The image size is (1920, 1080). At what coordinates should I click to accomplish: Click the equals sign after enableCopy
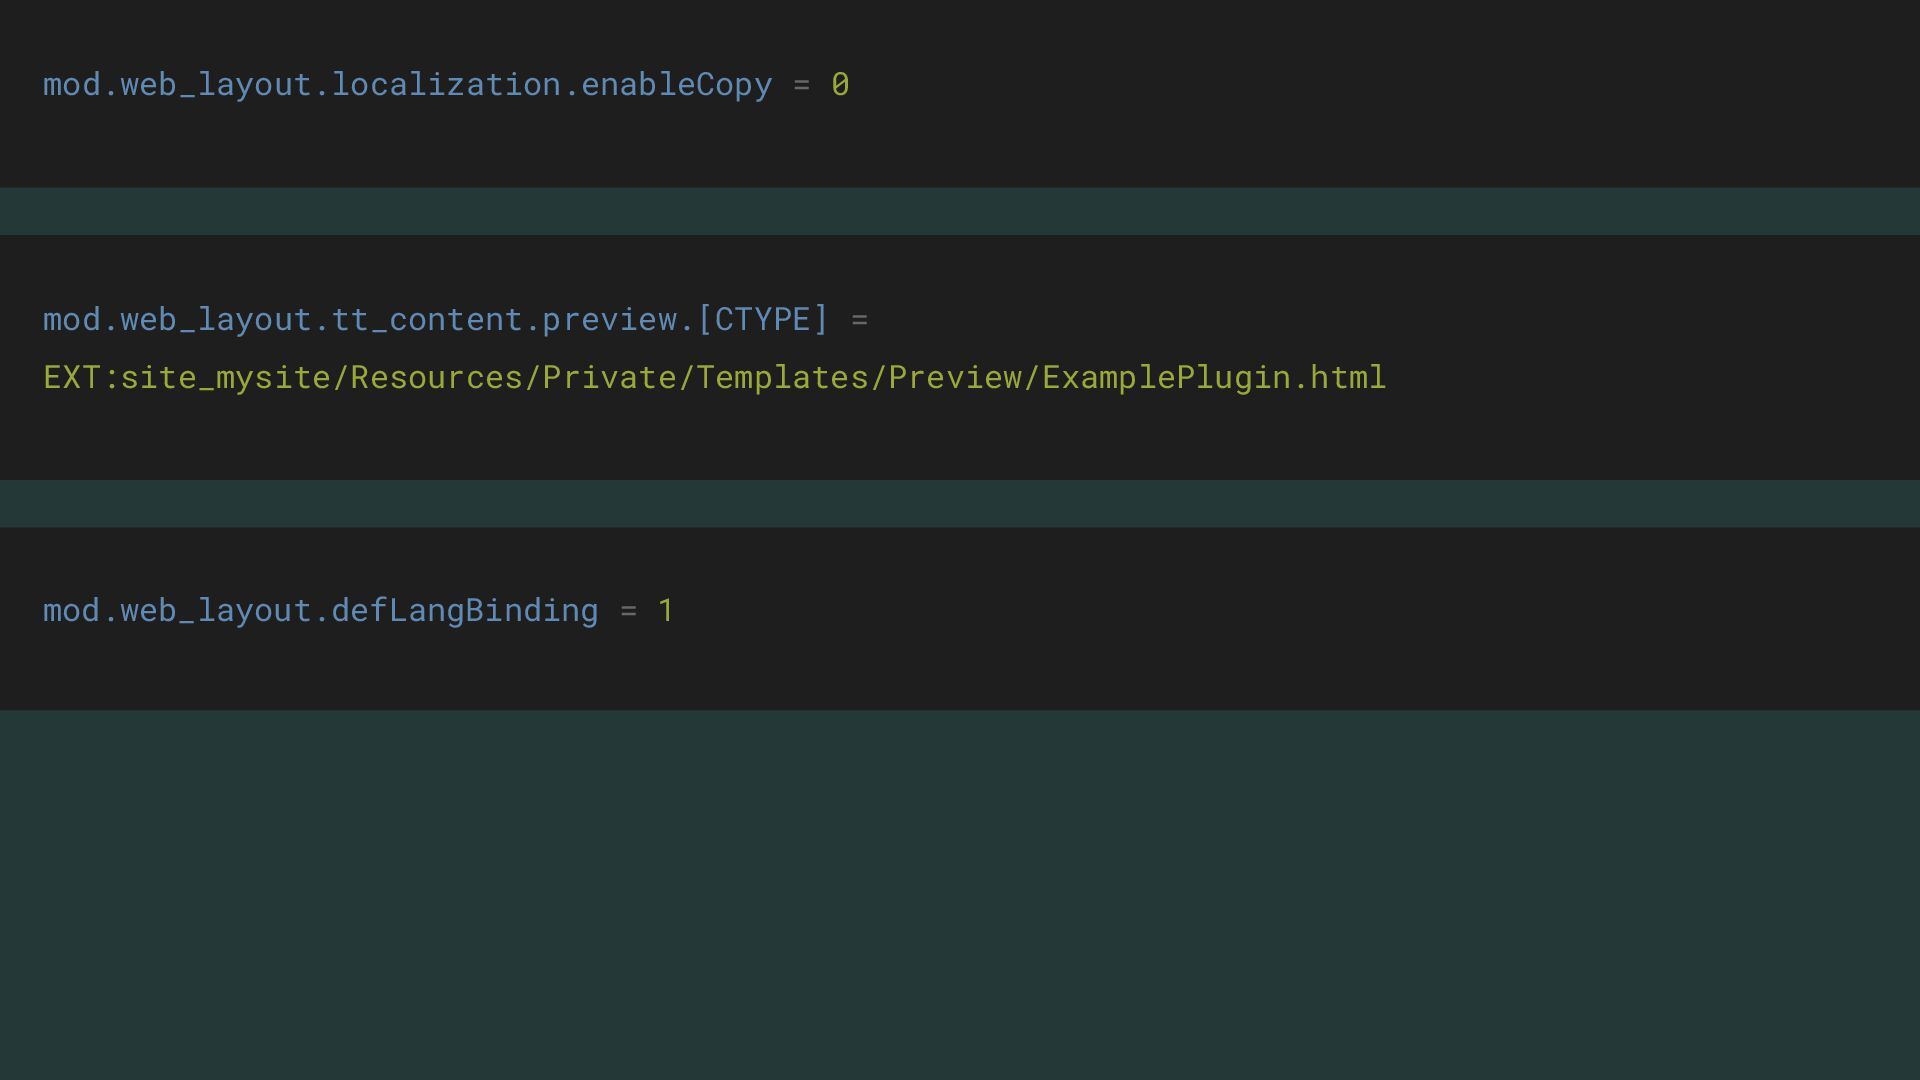point(801,85)
